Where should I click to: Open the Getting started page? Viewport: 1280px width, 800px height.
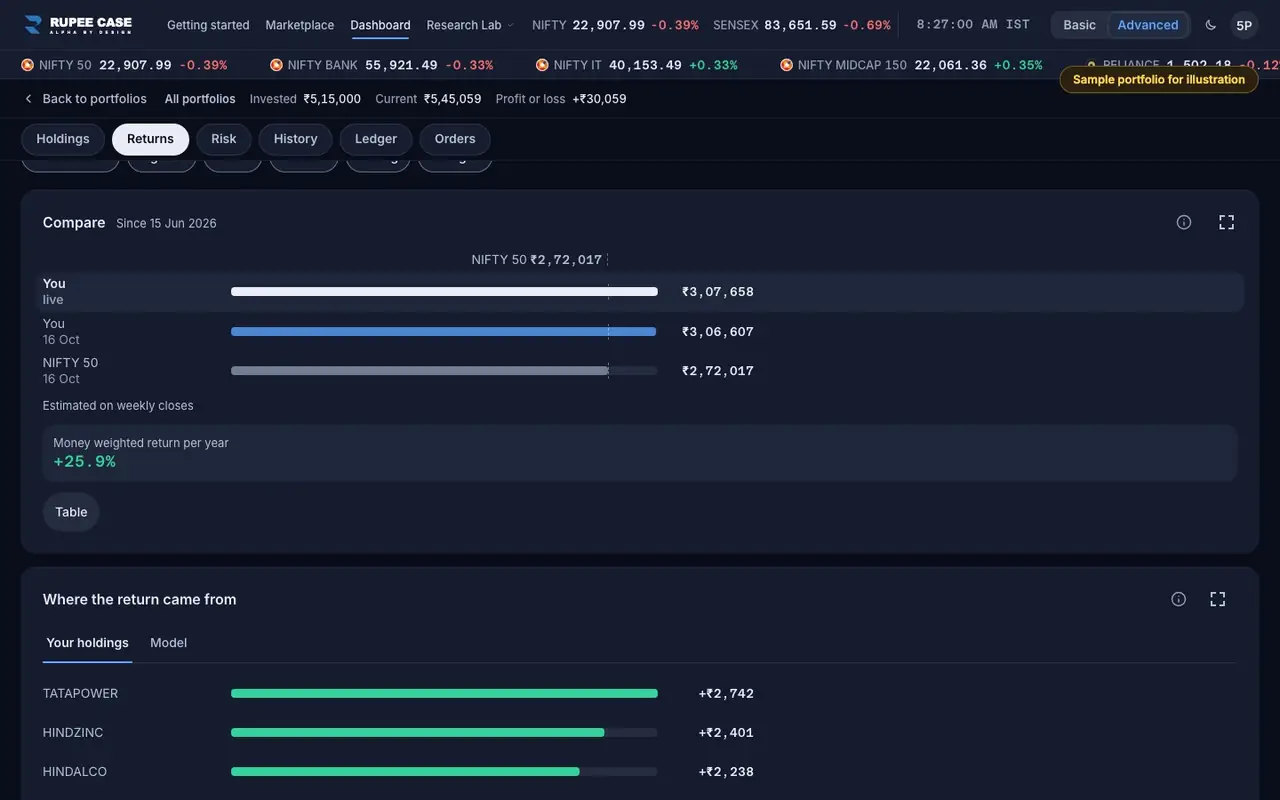(208, 25)
